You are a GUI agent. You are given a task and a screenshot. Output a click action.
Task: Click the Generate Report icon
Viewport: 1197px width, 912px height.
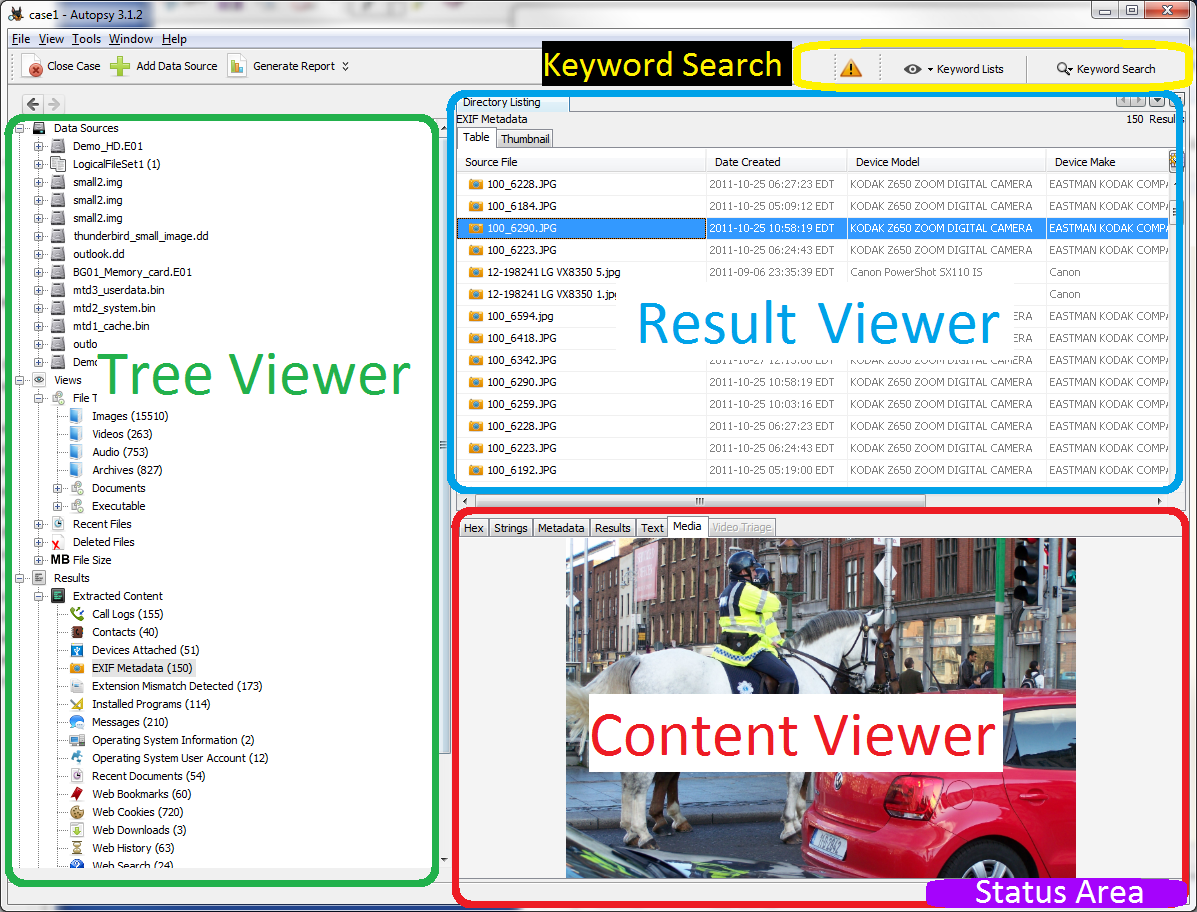tap(237, 66)
